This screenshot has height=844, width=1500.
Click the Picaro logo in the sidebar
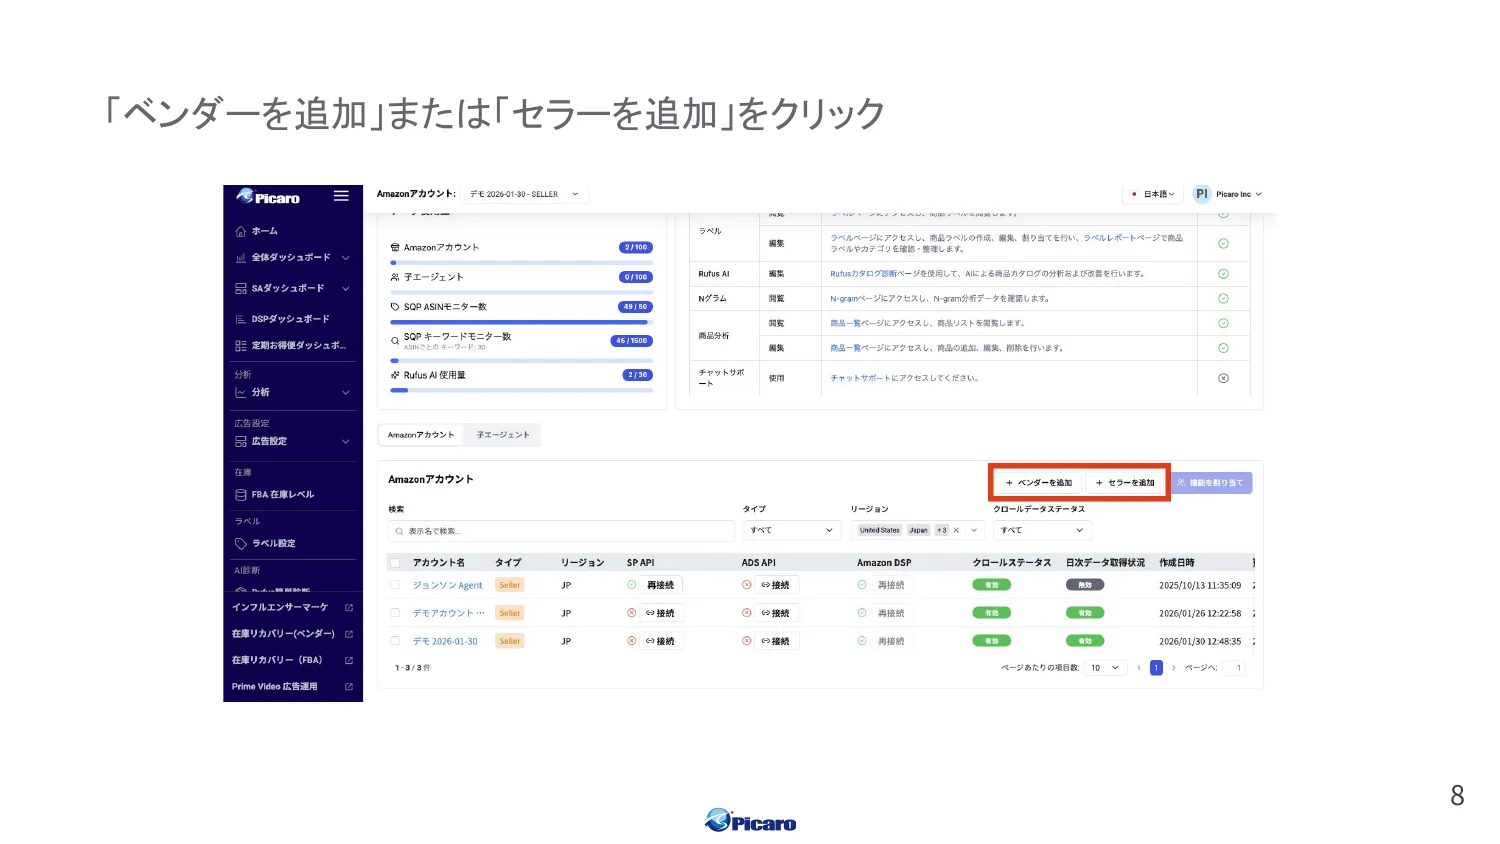(x=268, y=197)
